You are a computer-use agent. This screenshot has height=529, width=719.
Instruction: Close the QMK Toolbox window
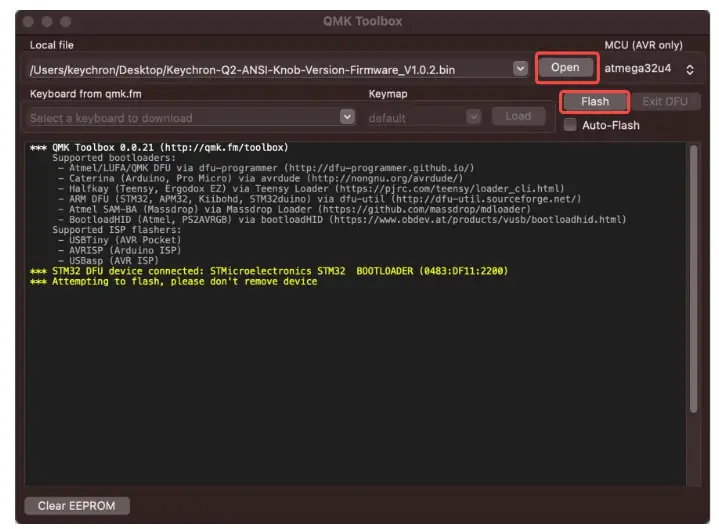click(28, 22)
